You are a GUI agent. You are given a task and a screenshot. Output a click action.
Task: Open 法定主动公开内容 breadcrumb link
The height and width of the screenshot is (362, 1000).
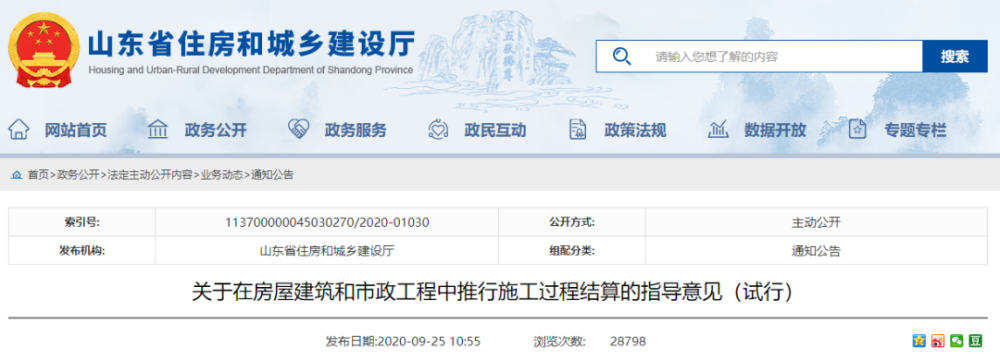(x=149, y=175)
